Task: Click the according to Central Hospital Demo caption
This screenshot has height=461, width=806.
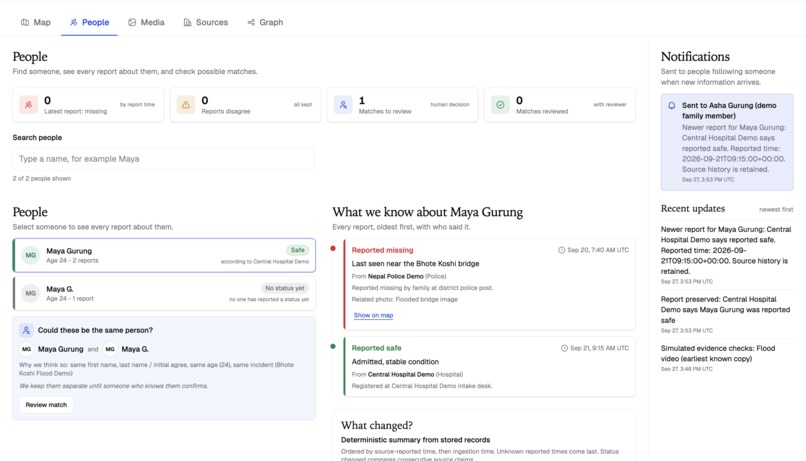Action: 265,261
